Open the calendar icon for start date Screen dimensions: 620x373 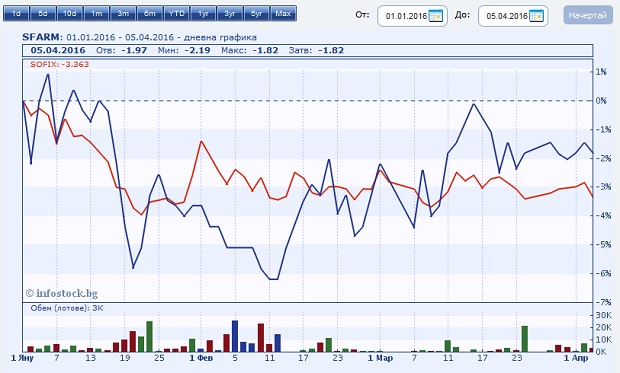coord(435,16)
